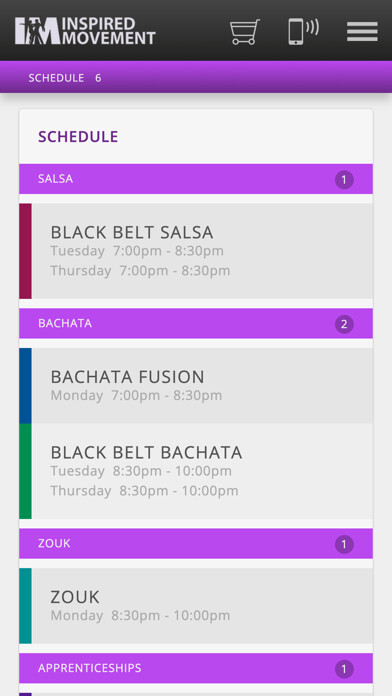
Task: Click the Apprenticeships count badge
Action: coord(344,669)
